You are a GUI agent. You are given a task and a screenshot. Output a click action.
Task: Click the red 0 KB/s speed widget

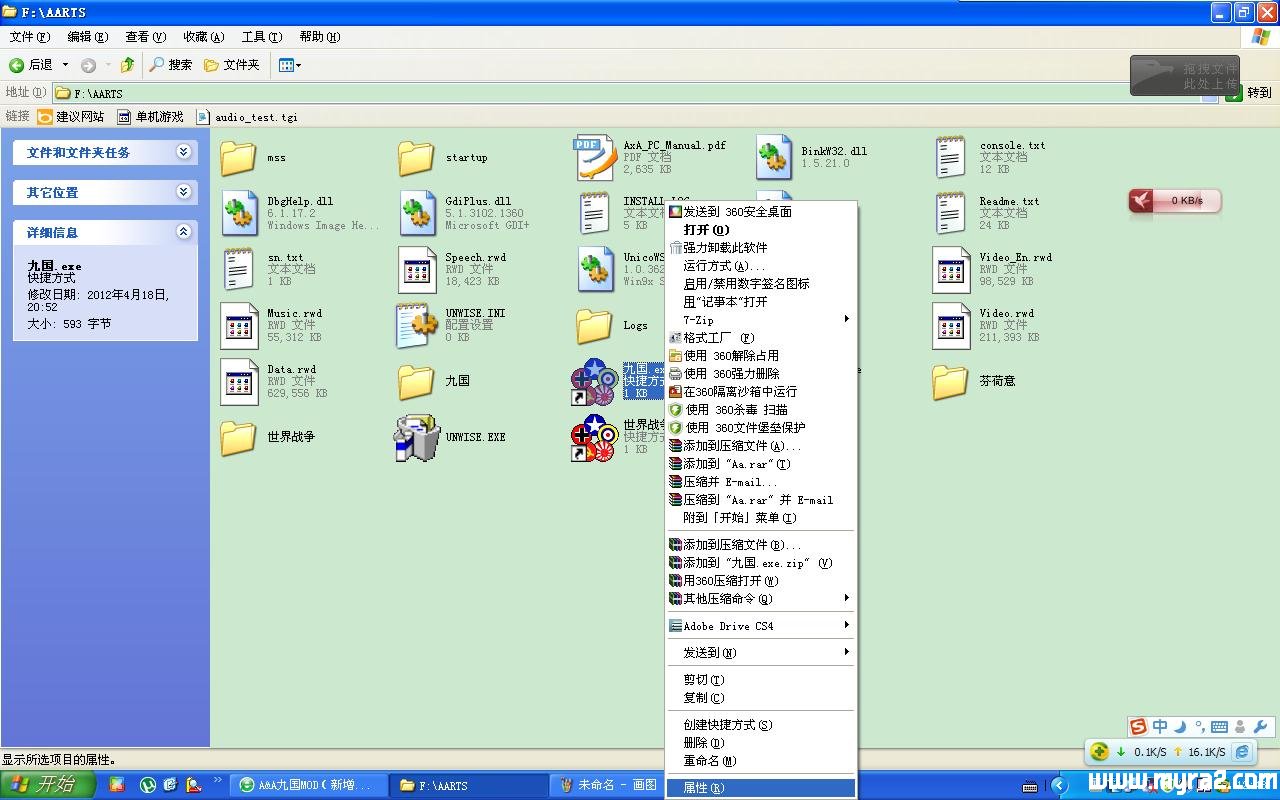[x=1175, y=201]
